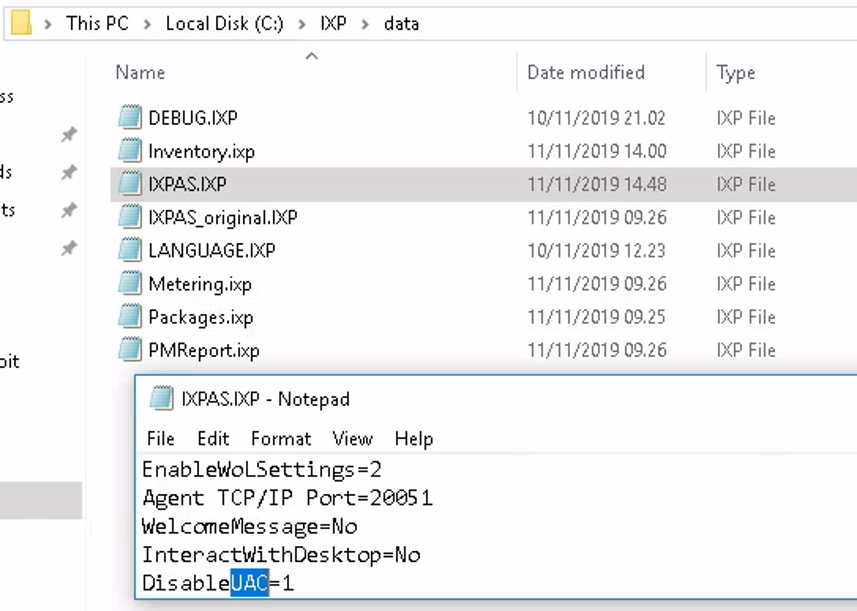
Task: Toggle the sort arrow above the Name column
Action: pyautogui.click(x=311, y=56)
